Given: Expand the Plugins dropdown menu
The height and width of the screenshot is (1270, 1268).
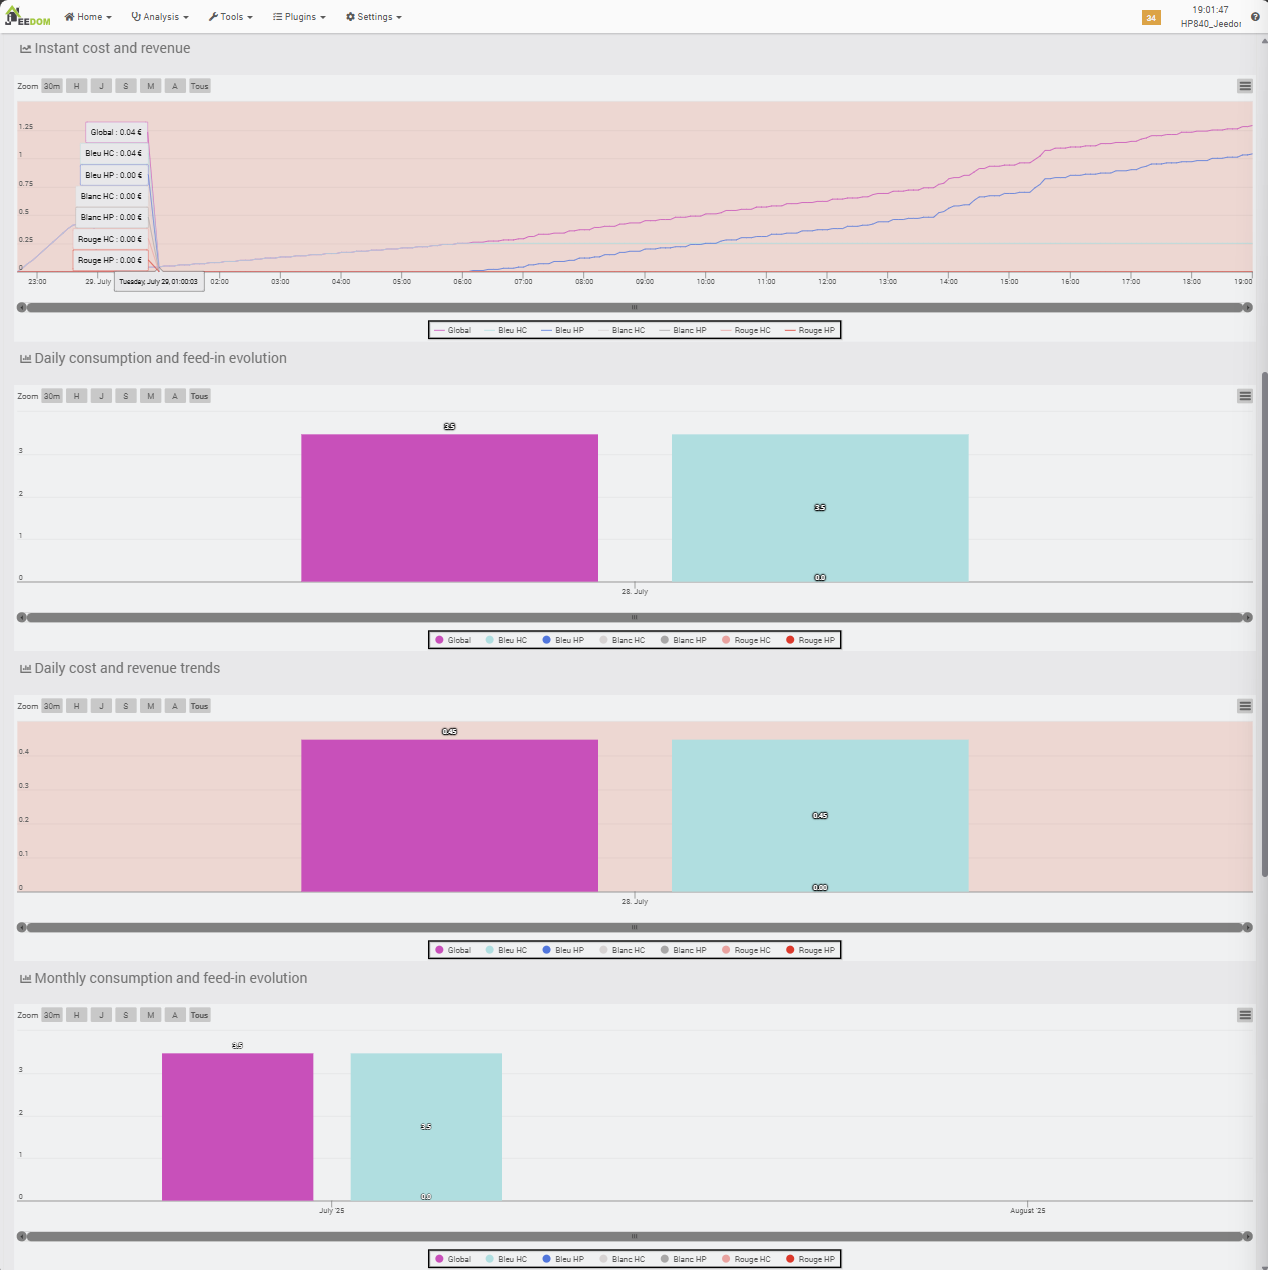Looking at the screenshot, I should click(299, 17).
